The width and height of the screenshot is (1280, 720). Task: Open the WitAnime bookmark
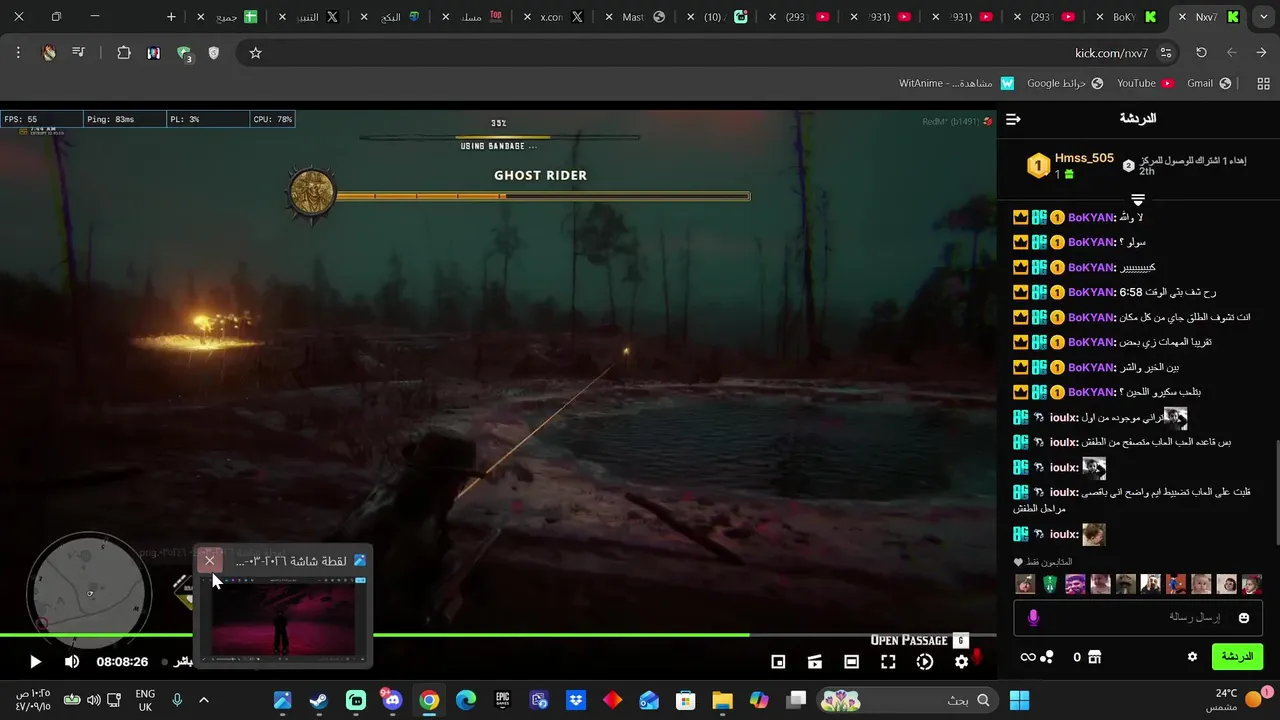[956, 83]
